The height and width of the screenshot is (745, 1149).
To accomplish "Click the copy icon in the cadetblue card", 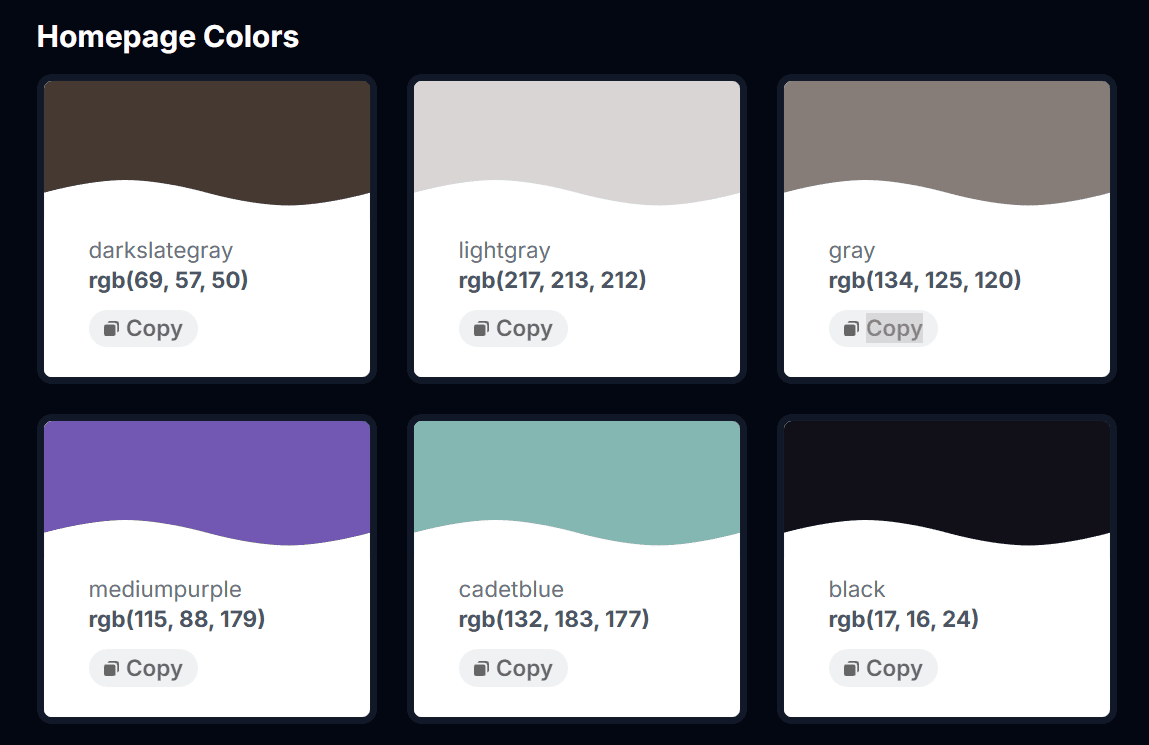I will pyautogui.click(x=479, y=667).
